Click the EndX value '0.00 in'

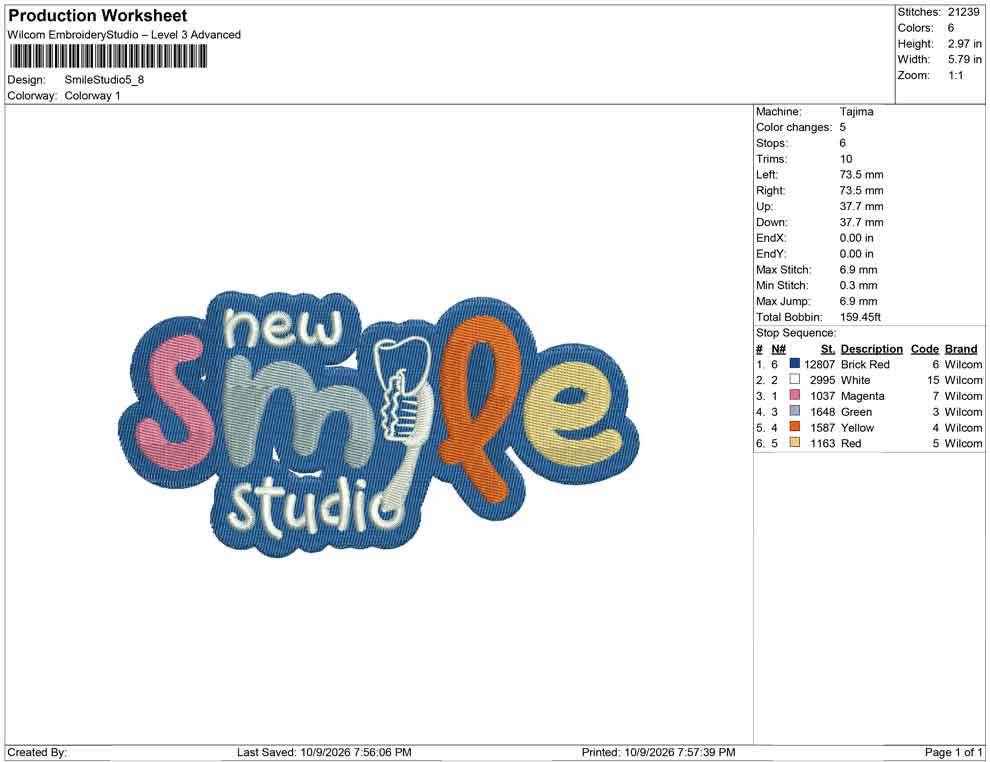856,238
